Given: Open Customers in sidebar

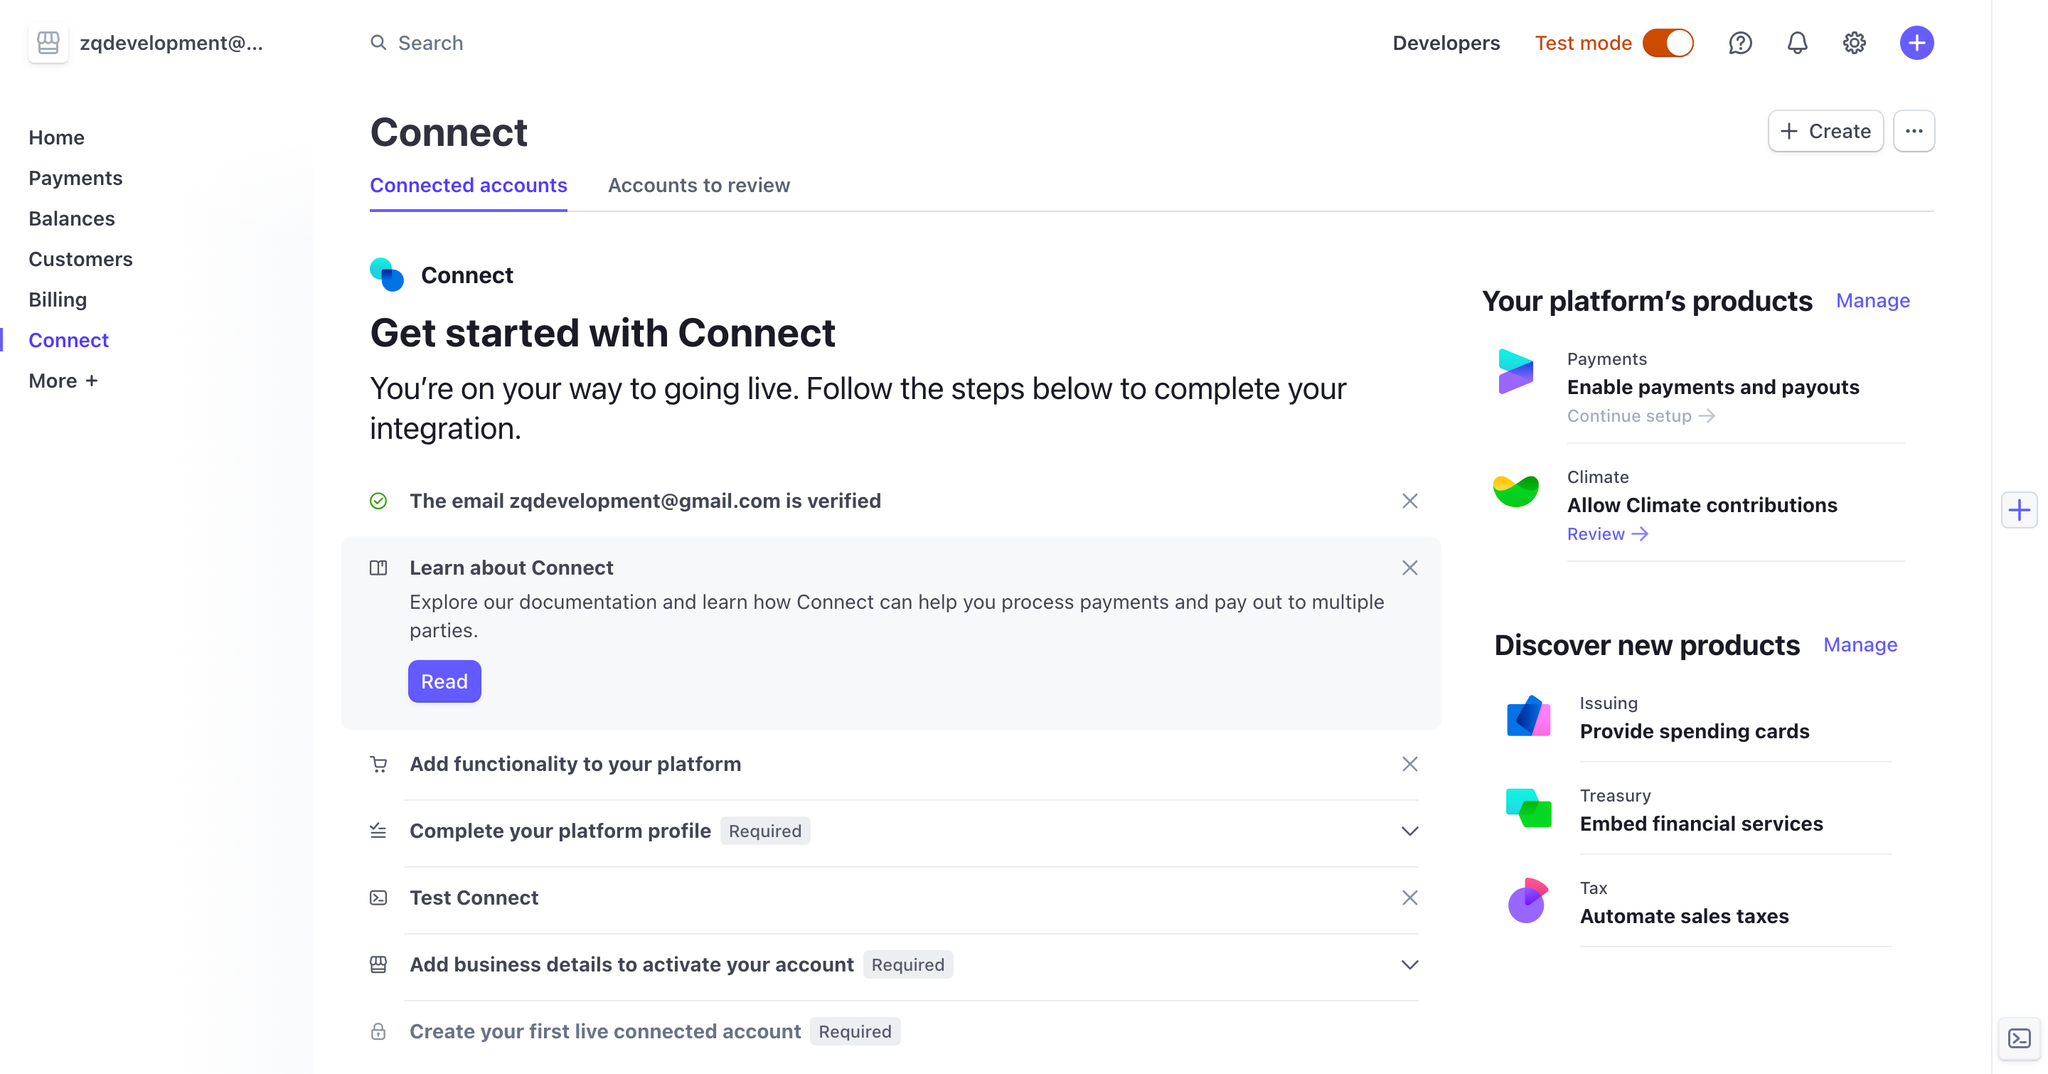Looking at the screenshot, I should pyautogui.click(x=80, y=259).
